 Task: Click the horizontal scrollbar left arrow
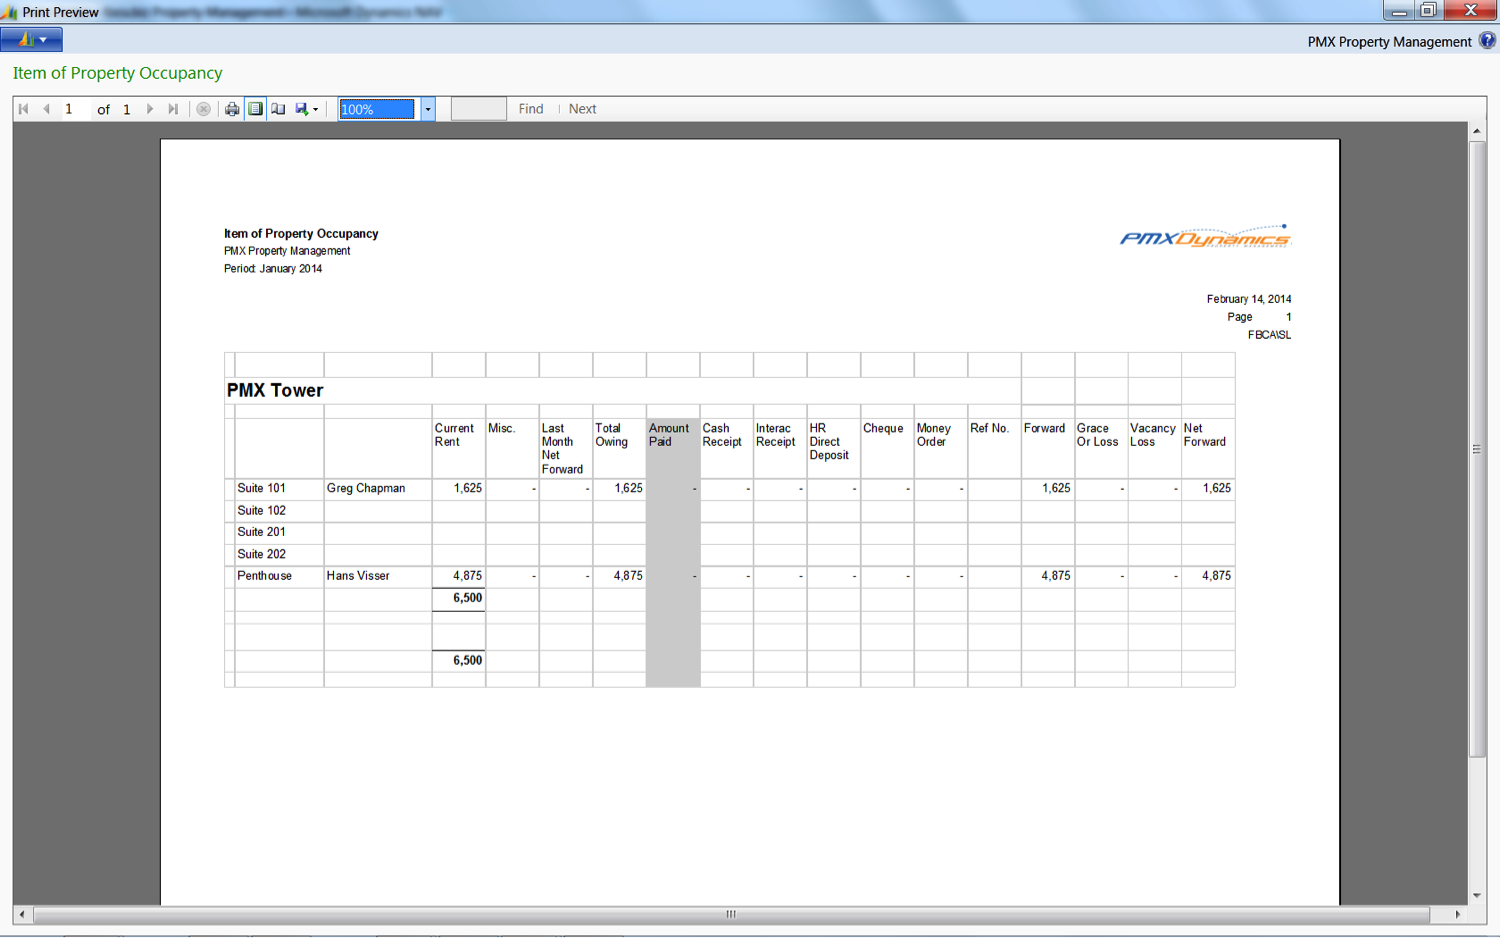(22, 914)
